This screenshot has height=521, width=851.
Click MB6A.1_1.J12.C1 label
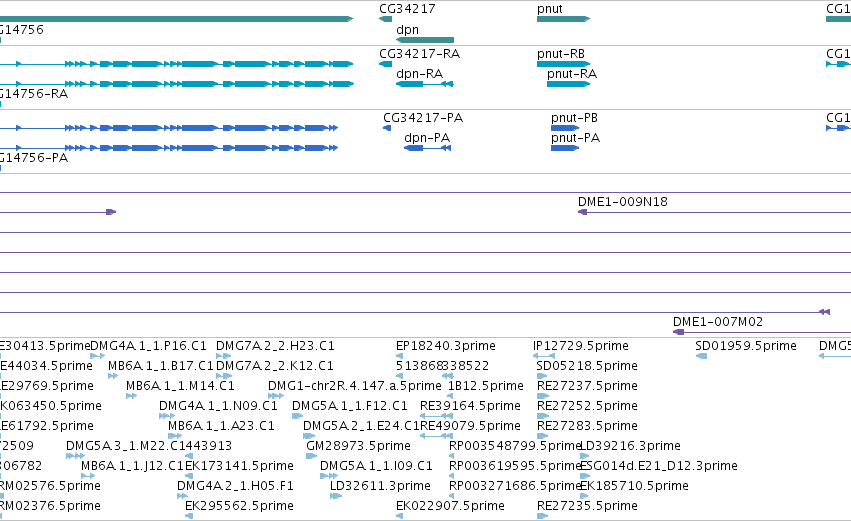[132, 466]
